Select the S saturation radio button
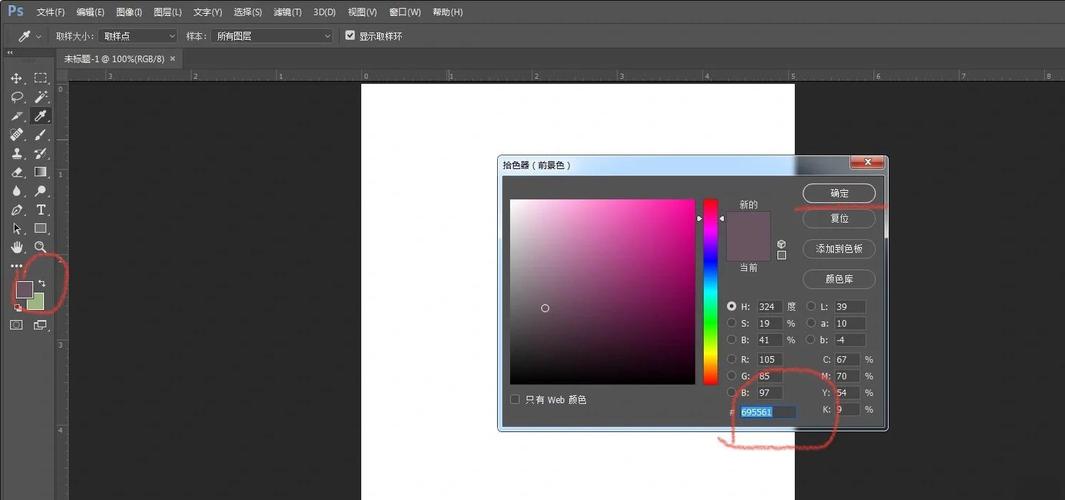Screen dimensions: 1065x500 732,323
